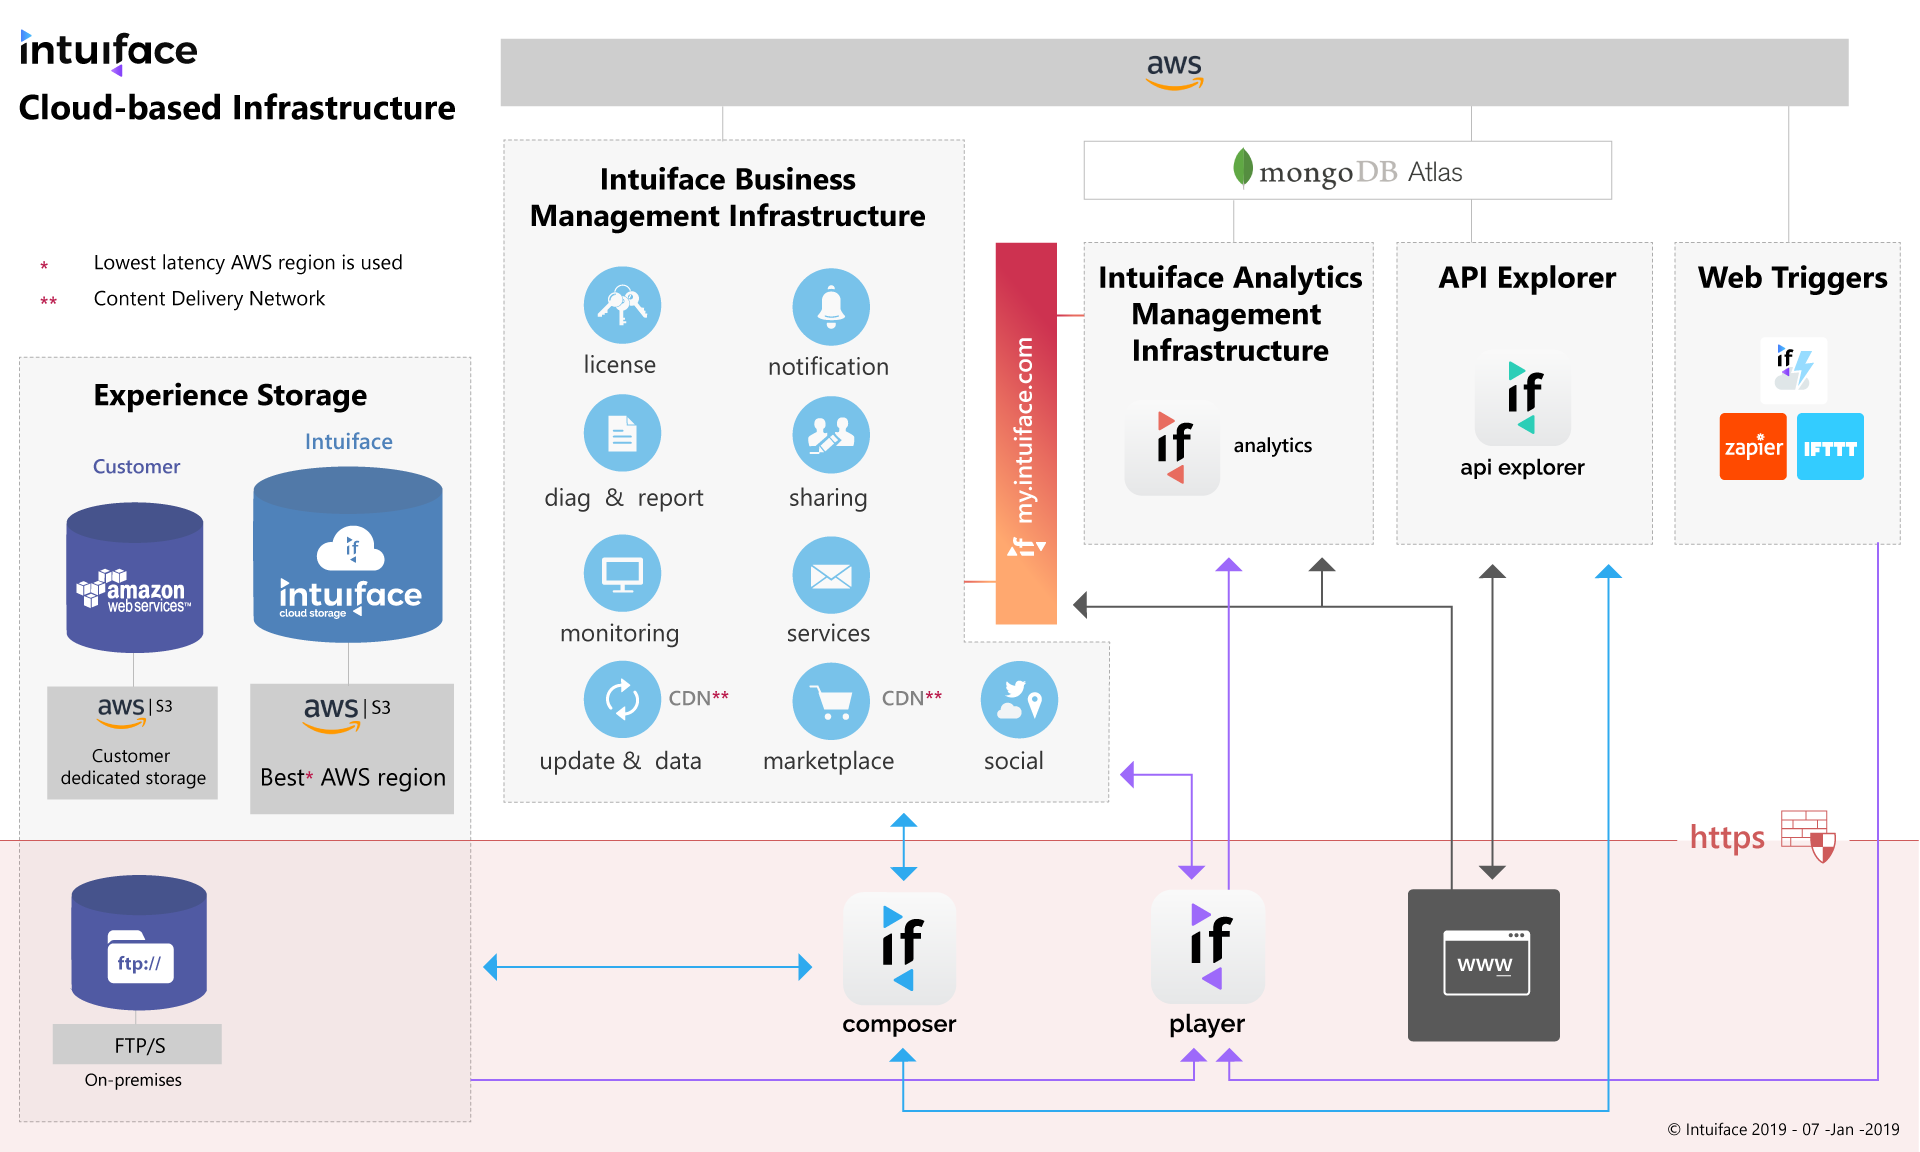Click the Customer dedicated storage S3 box
Screen dimensions: 1920x1152
(x=132, y=743)
